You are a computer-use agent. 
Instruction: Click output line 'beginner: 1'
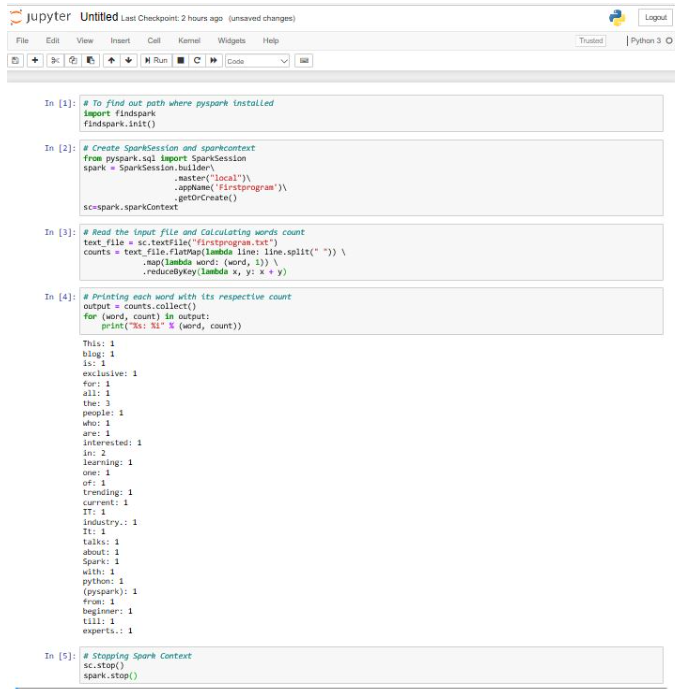(108, 611)
